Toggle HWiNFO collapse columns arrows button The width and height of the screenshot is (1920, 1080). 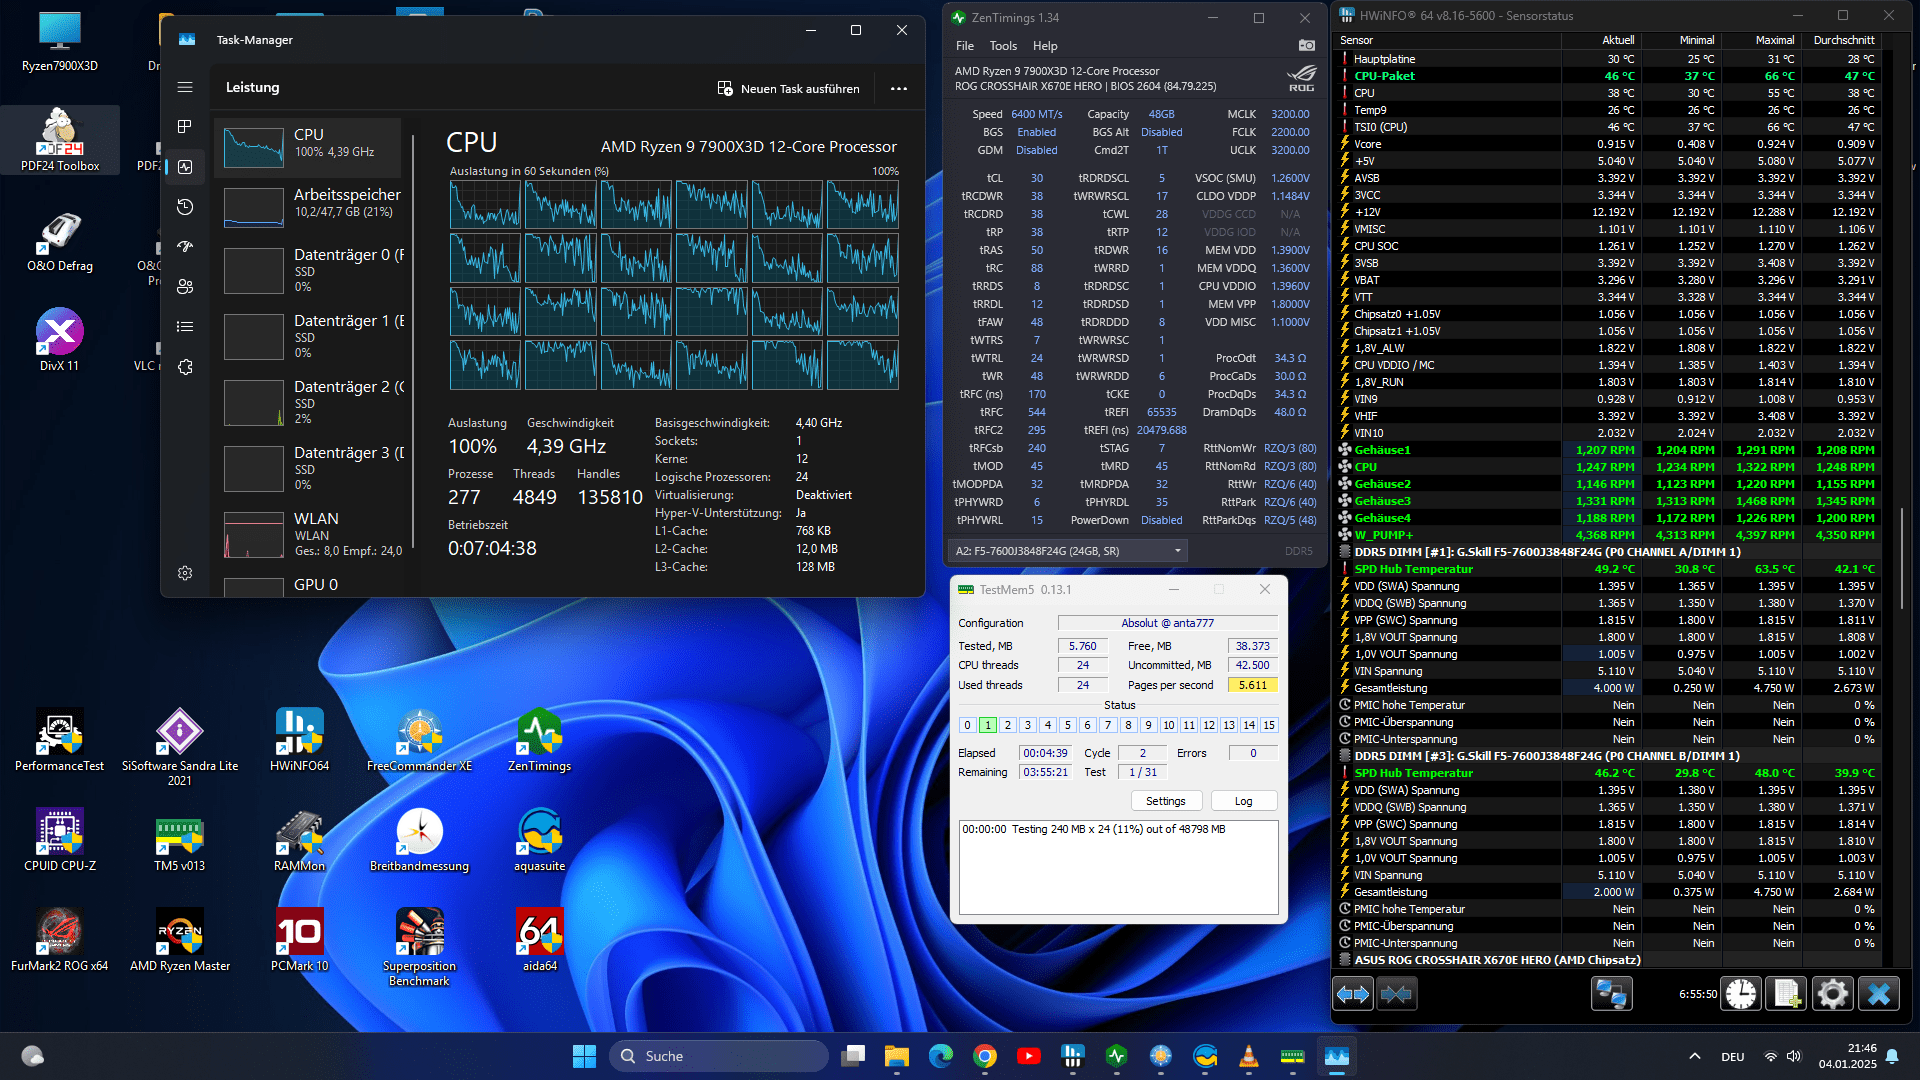1397,994
